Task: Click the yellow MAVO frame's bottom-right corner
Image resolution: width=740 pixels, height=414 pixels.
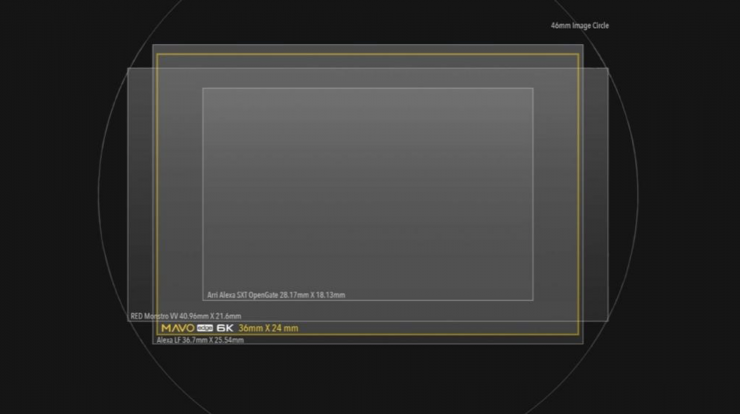Action: pyautogui.click(x=579, y=335)
